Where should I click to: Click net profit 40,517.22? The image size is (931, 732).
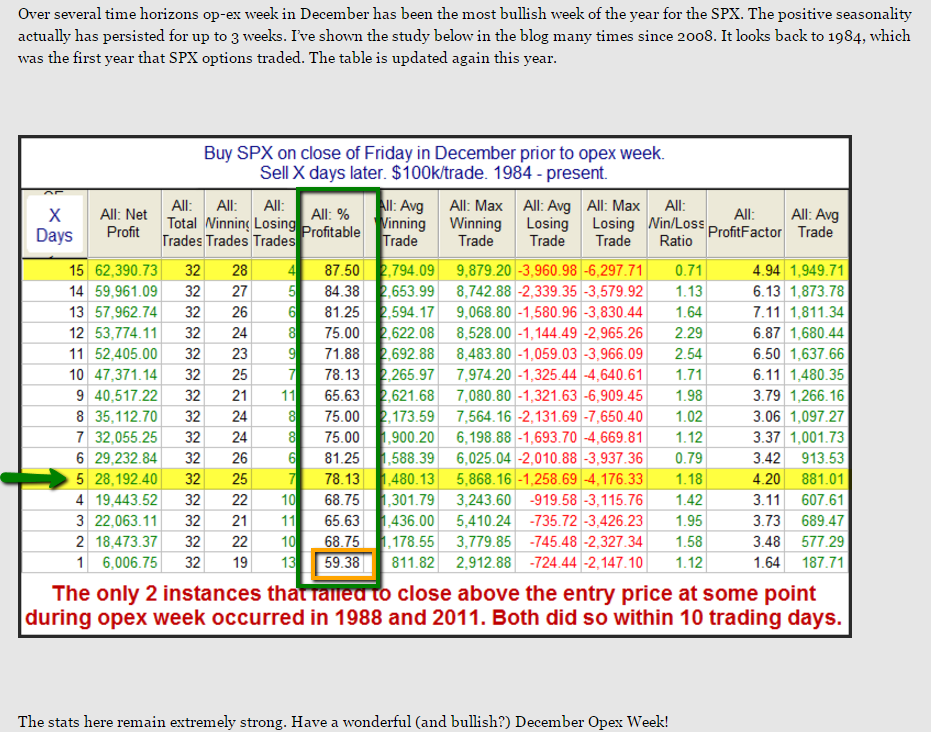(x=126, y=395)
